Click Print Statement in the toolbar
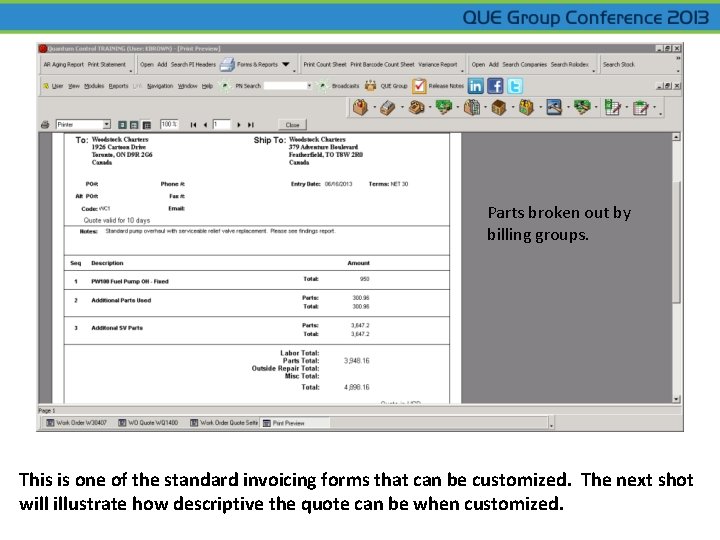 click(107, 64)
